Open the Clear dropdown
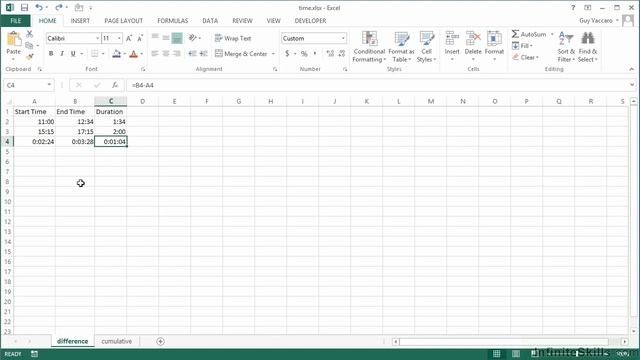 (x=526, y=57)
